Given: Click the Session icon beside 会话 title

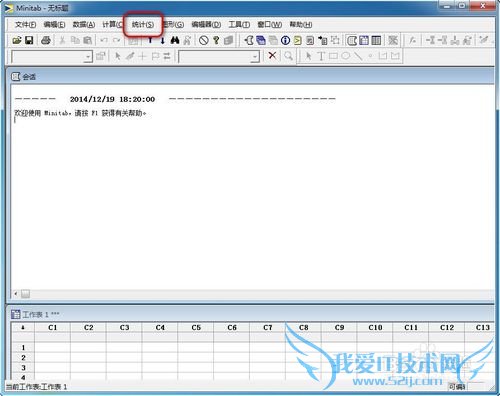Looking at the screenshot, I should click(16, 77).
